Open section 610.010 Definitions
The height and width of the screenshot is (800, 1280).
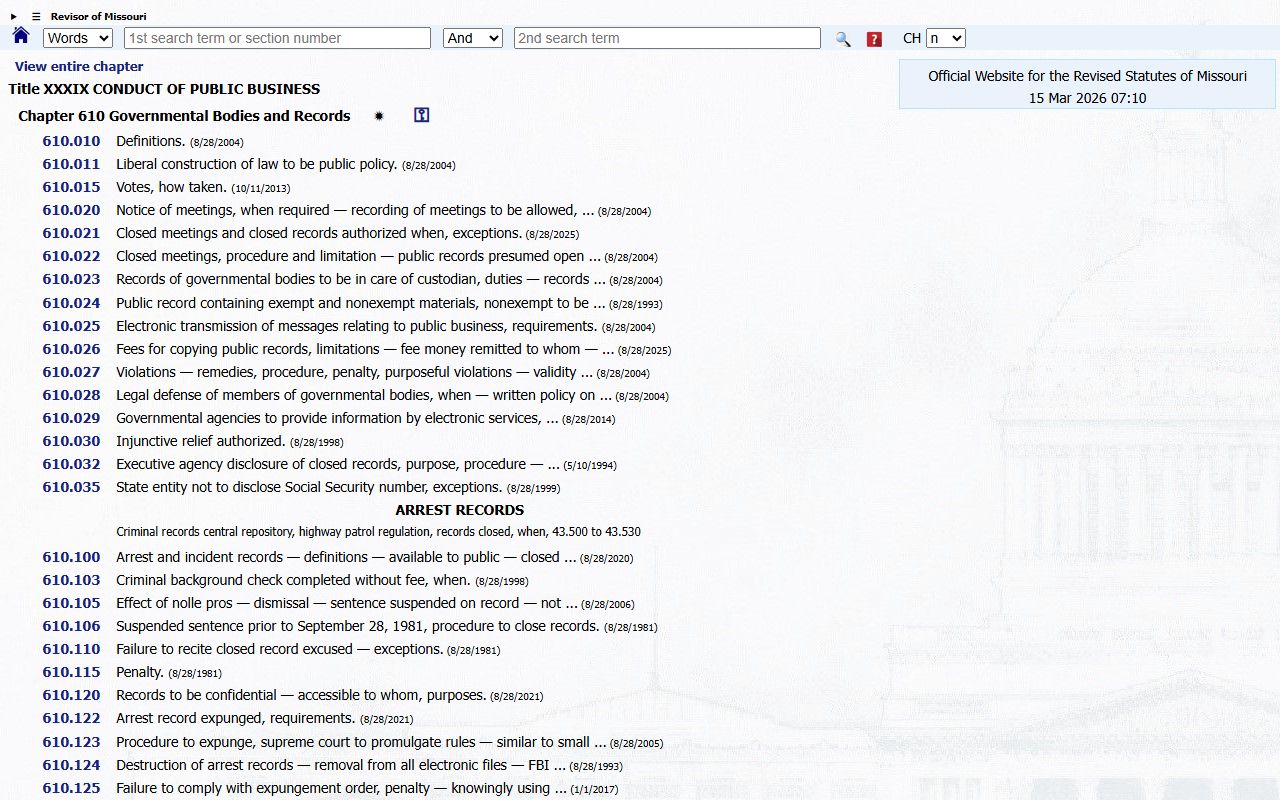[71, 141]
